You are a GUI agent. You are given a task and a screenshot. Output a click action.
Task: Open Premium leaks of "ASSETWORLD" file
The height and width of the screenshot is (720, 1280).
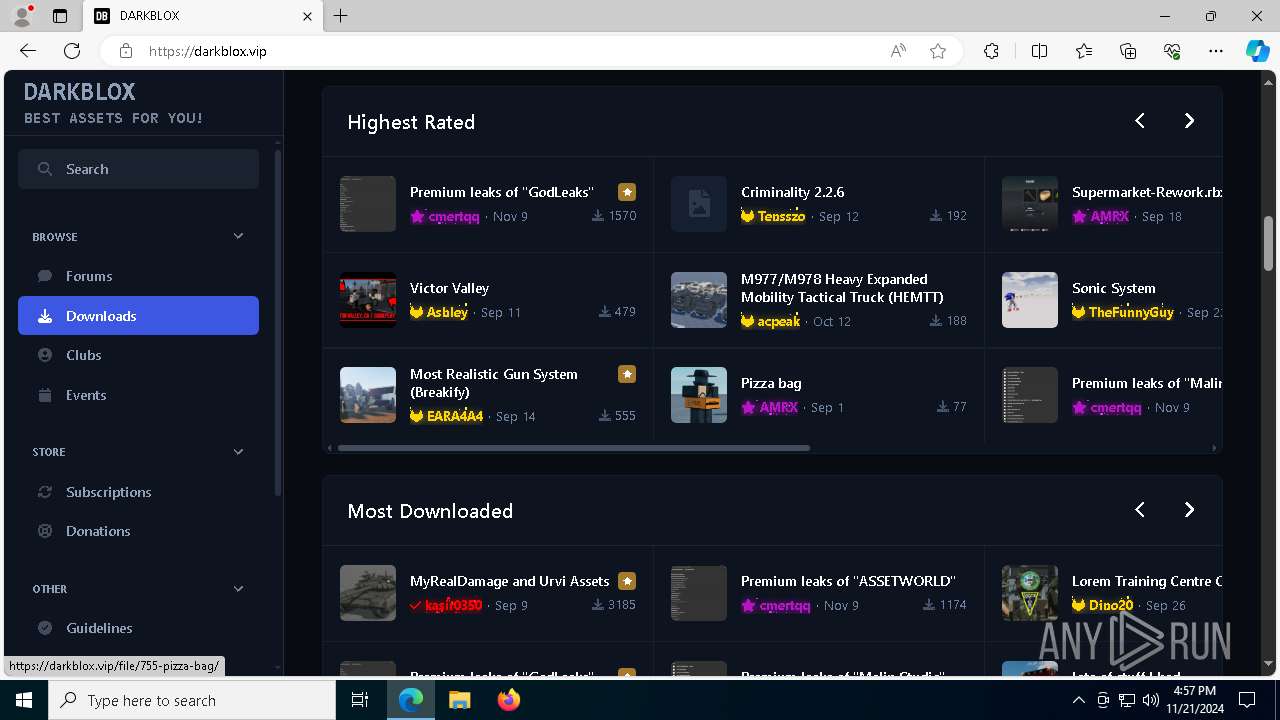click(x=848, y=581)
